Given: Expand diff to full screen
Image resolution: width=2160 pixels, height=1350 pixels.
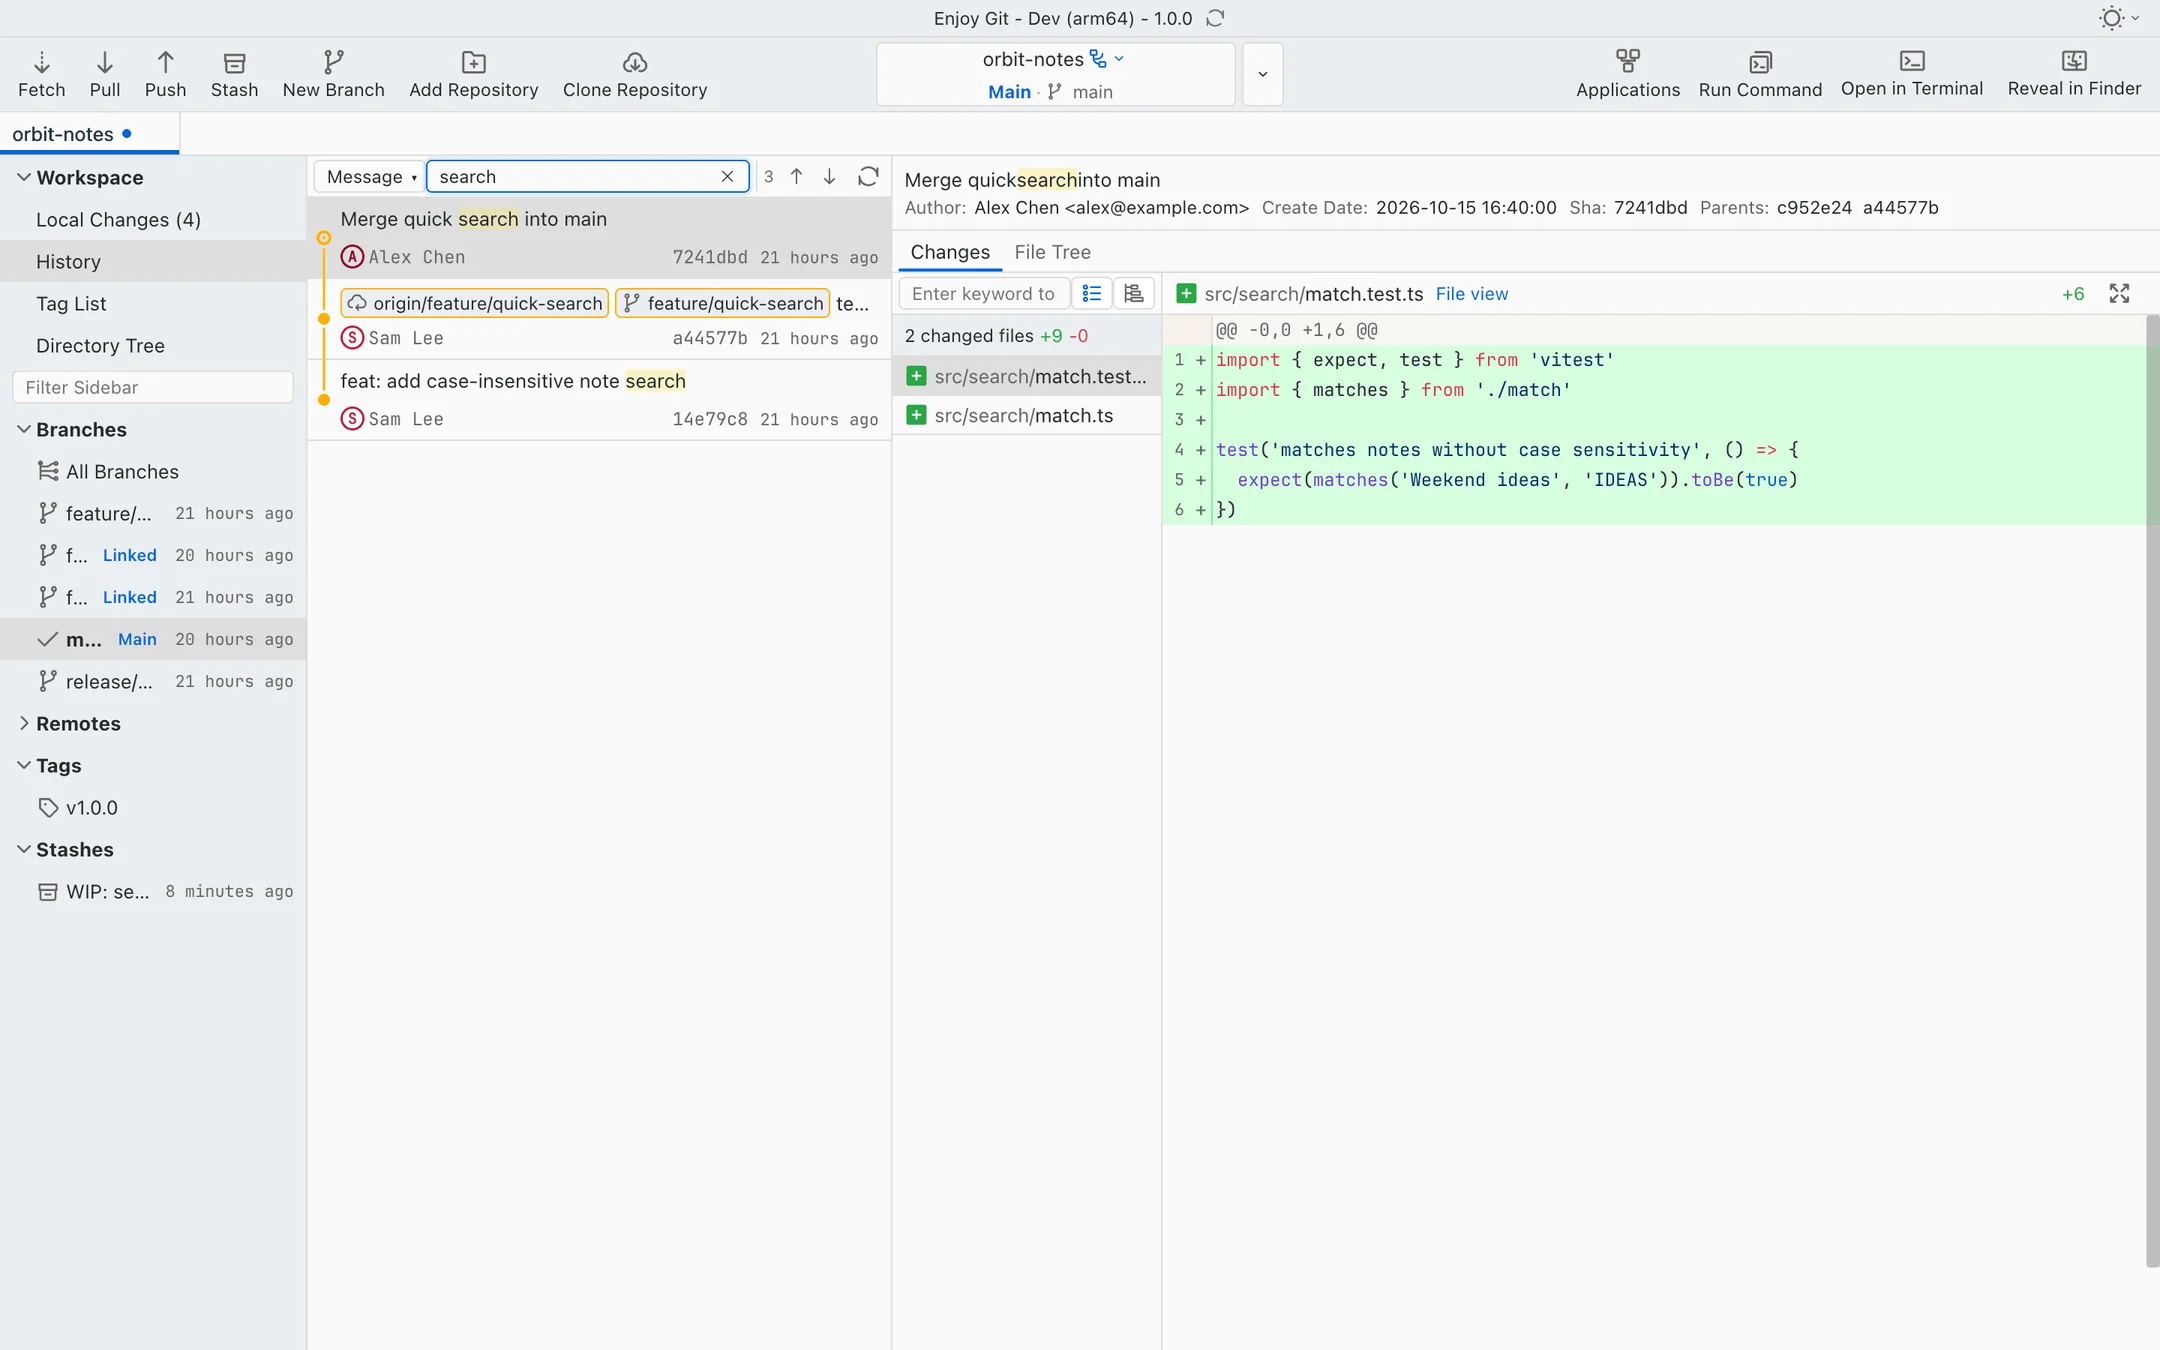Looking at the screenshot, I should (2119, 293).
